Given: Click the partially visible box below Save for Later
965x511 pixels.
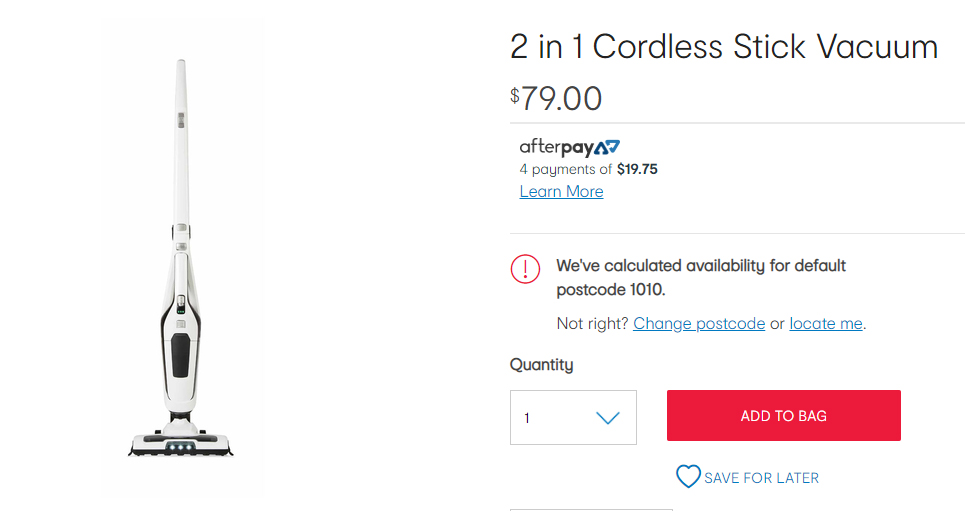Looking at the screenshot, I should (x=591, y=510).
